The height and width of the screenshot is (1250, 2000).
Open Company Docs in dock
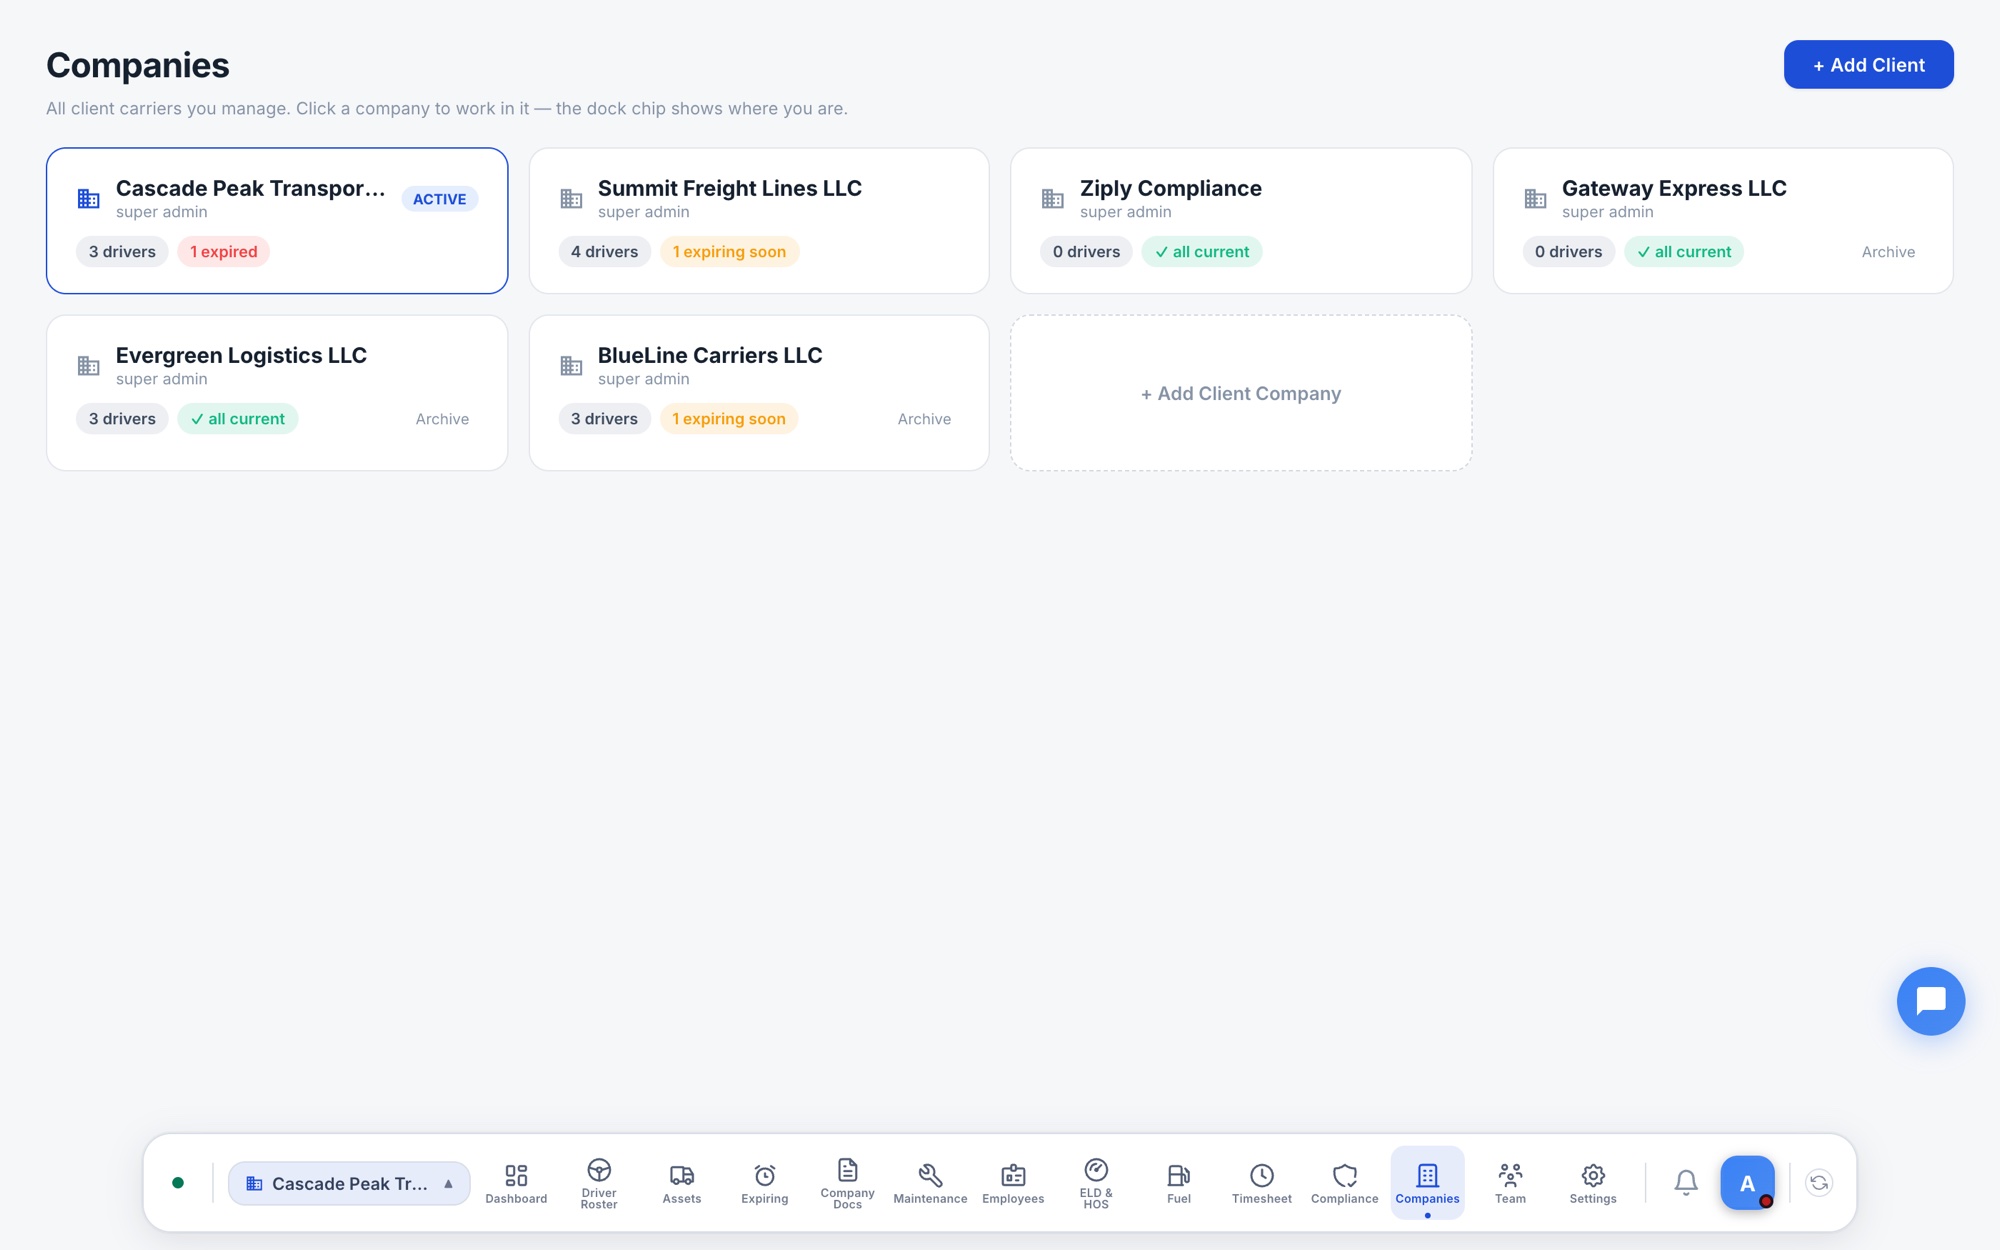pyautogui.click(x=847, y=1183)
